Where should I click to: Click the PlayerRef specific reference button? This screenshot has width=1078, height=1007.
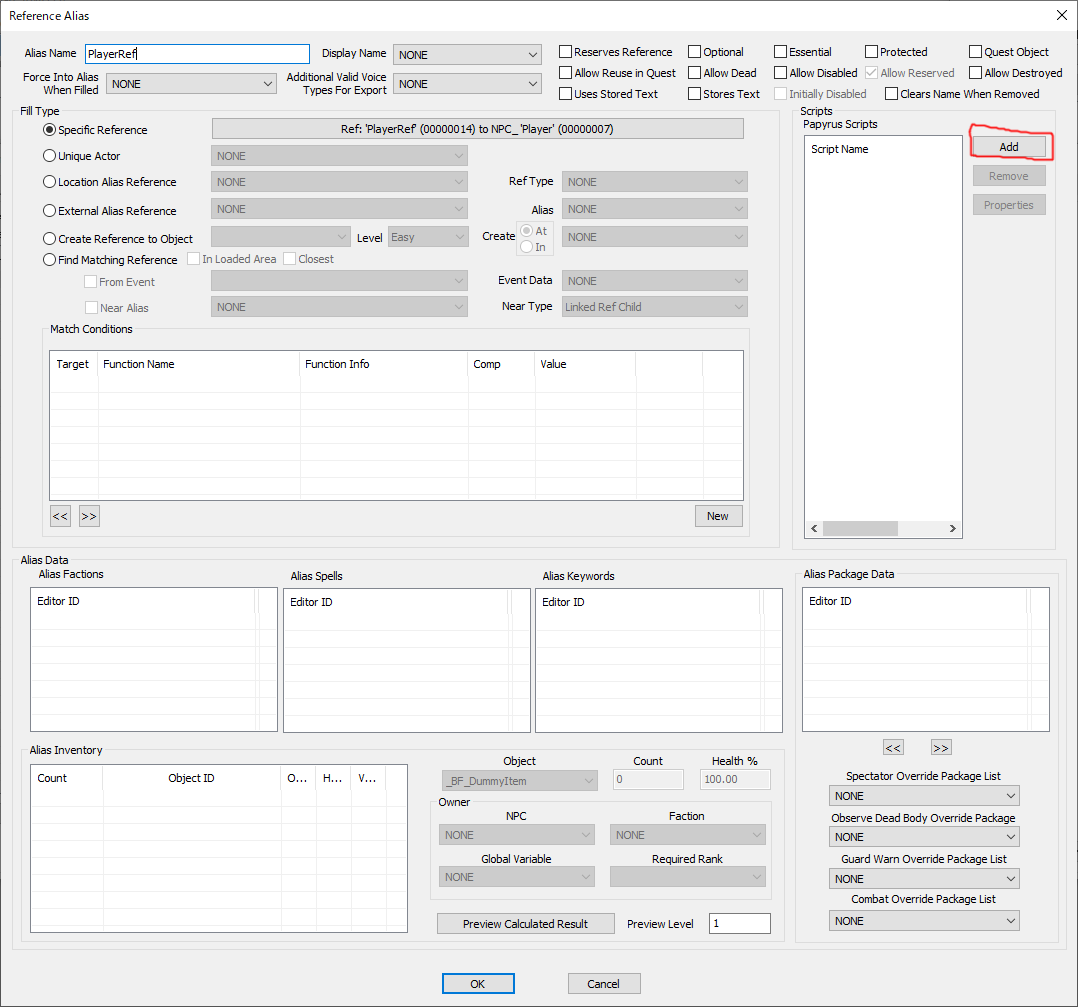click(x=477, y=129)
